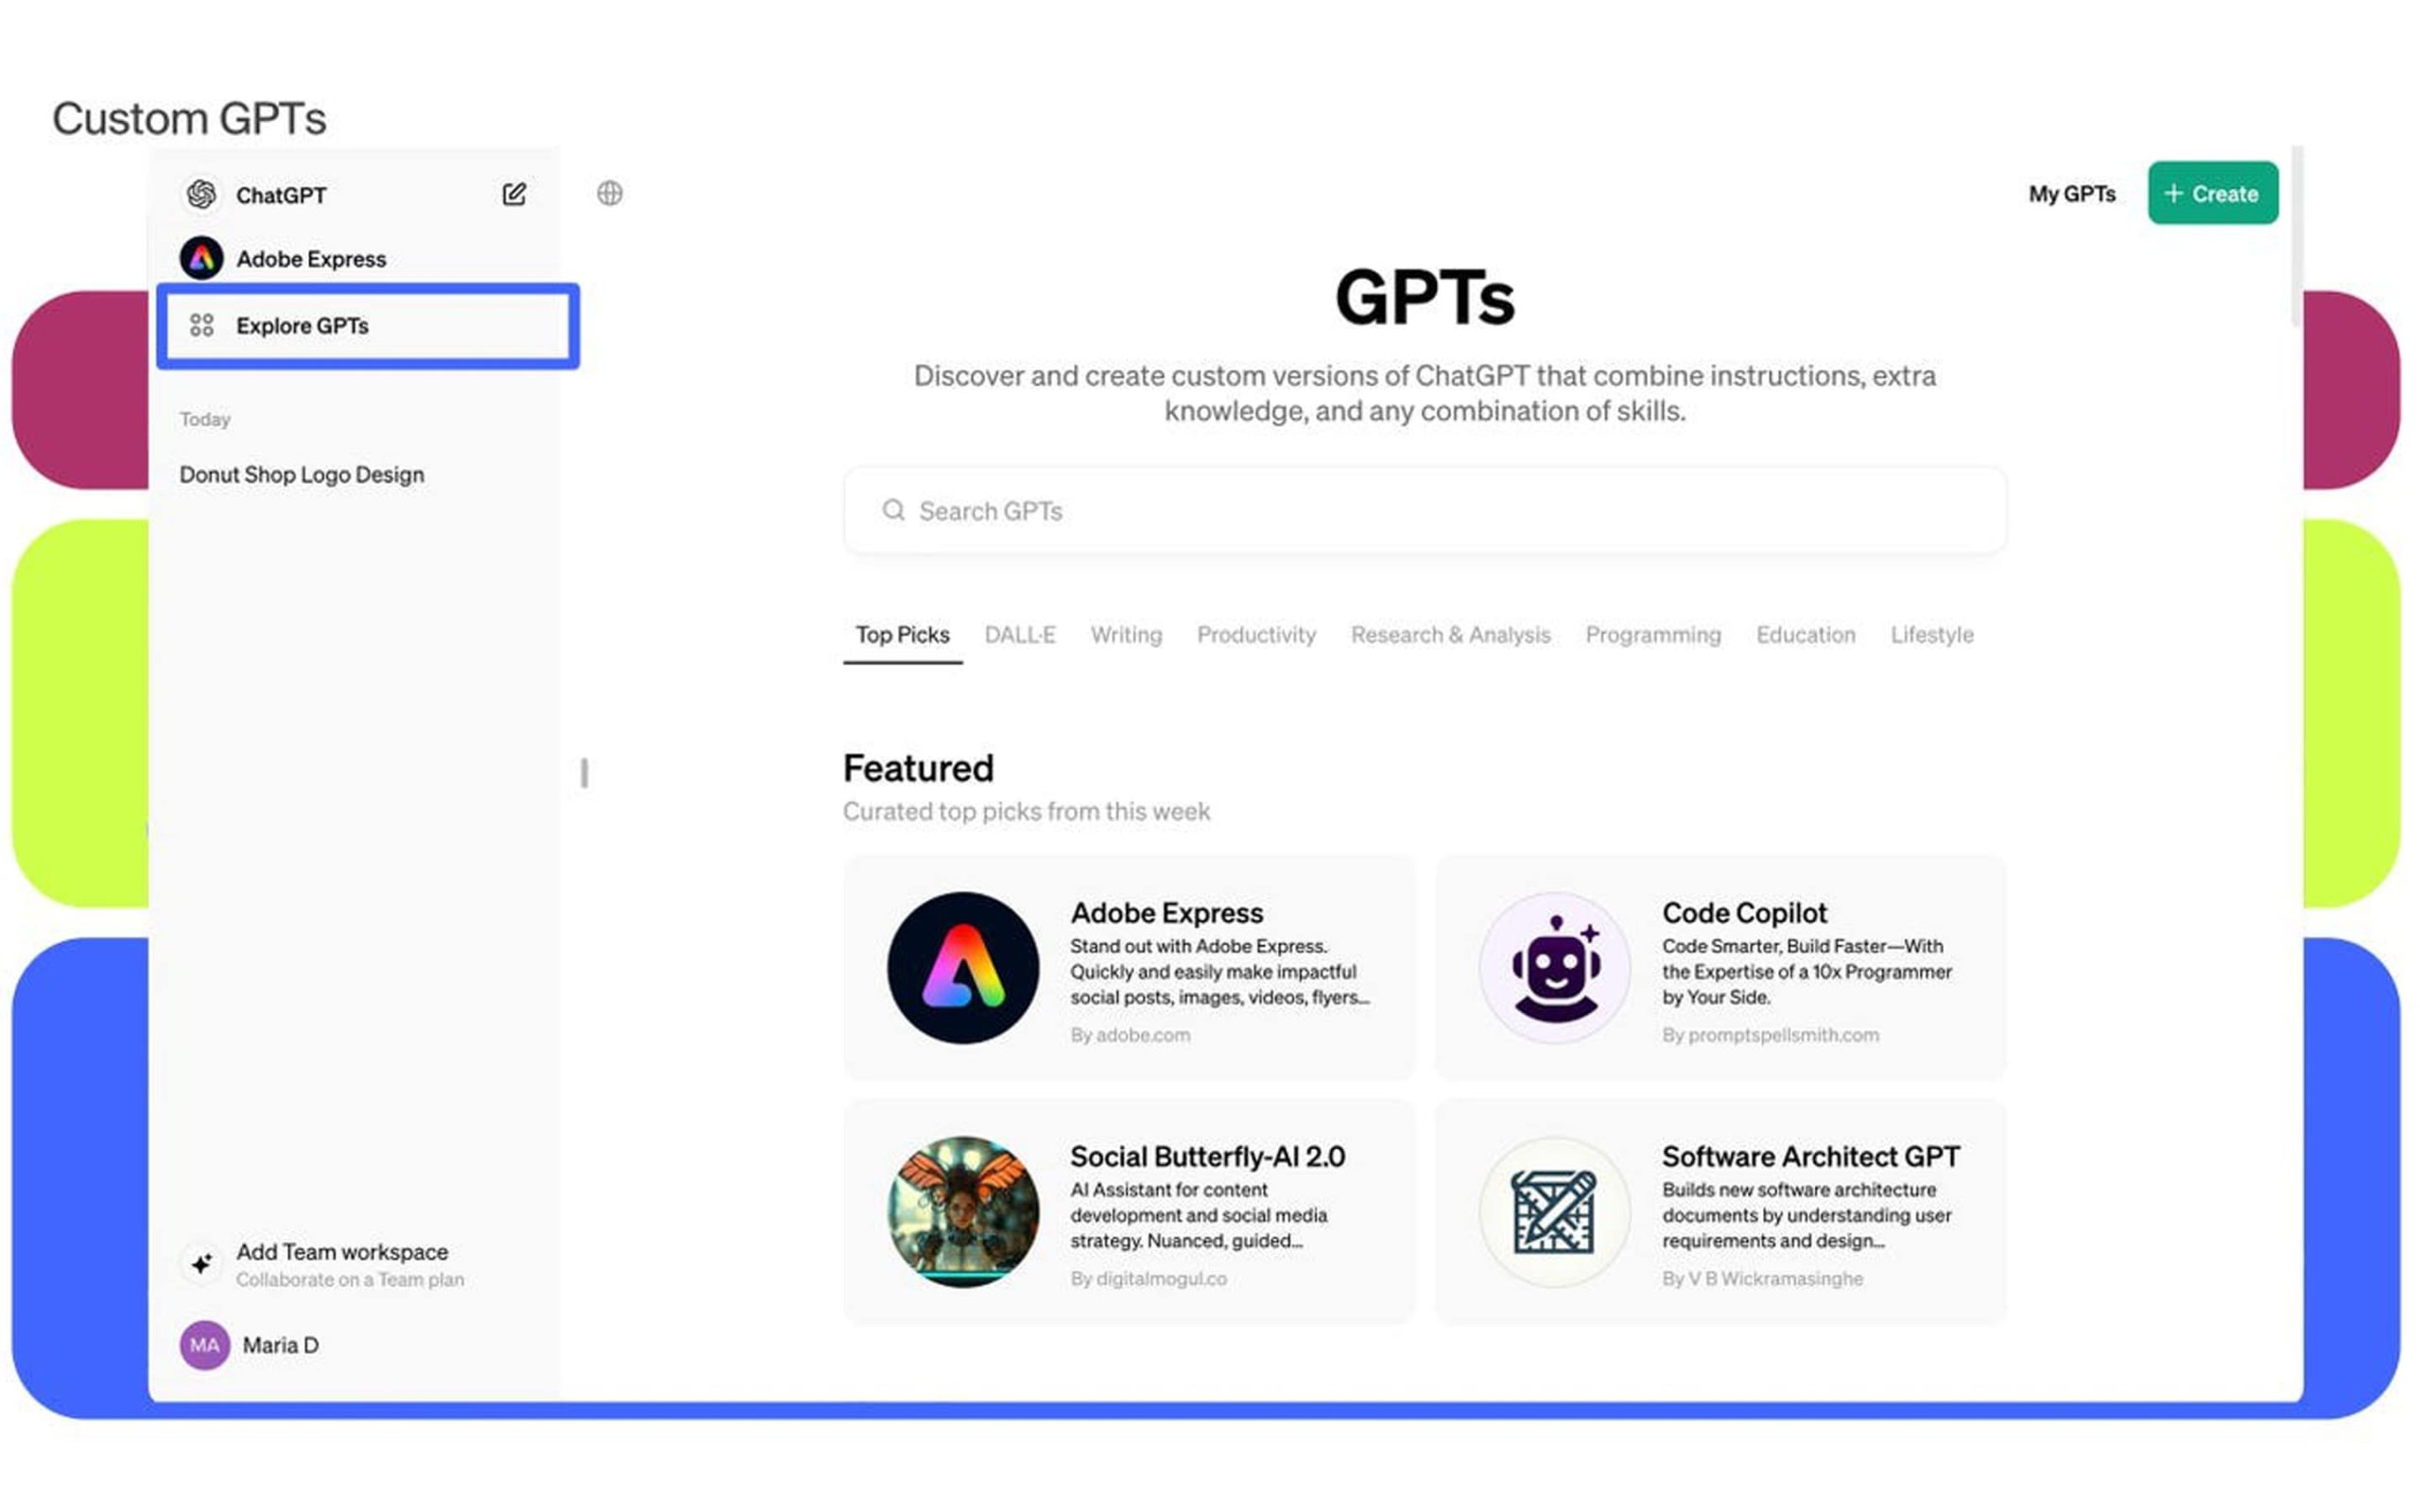Click 'By promptspellsmith.com' author text

click(x=1771, y=1035)
